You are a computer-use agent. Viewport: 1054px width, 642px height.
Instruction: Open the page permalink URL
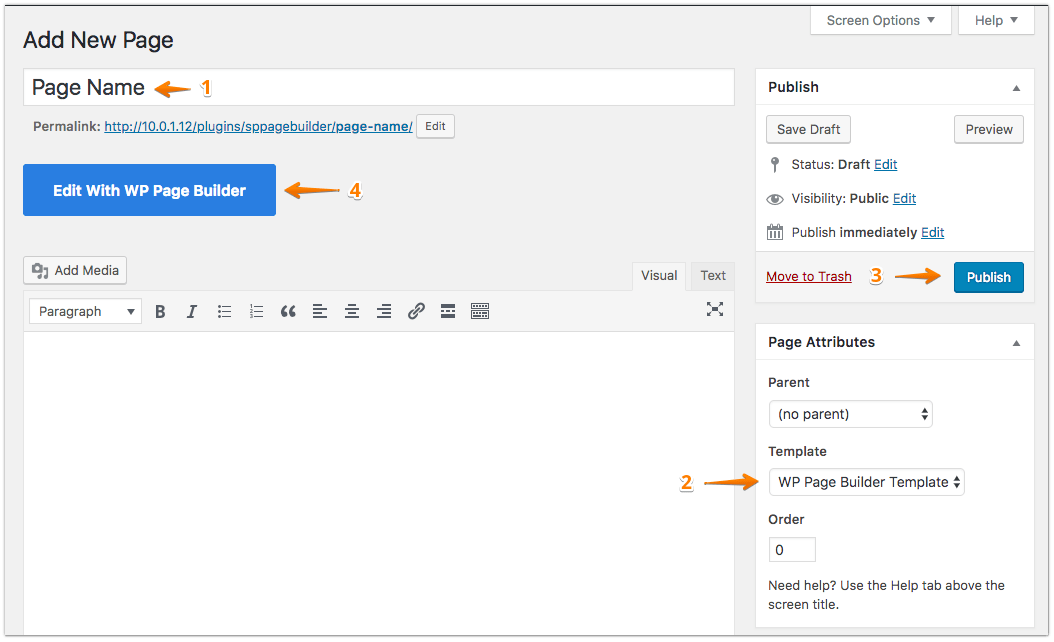[x=258, y=126]
